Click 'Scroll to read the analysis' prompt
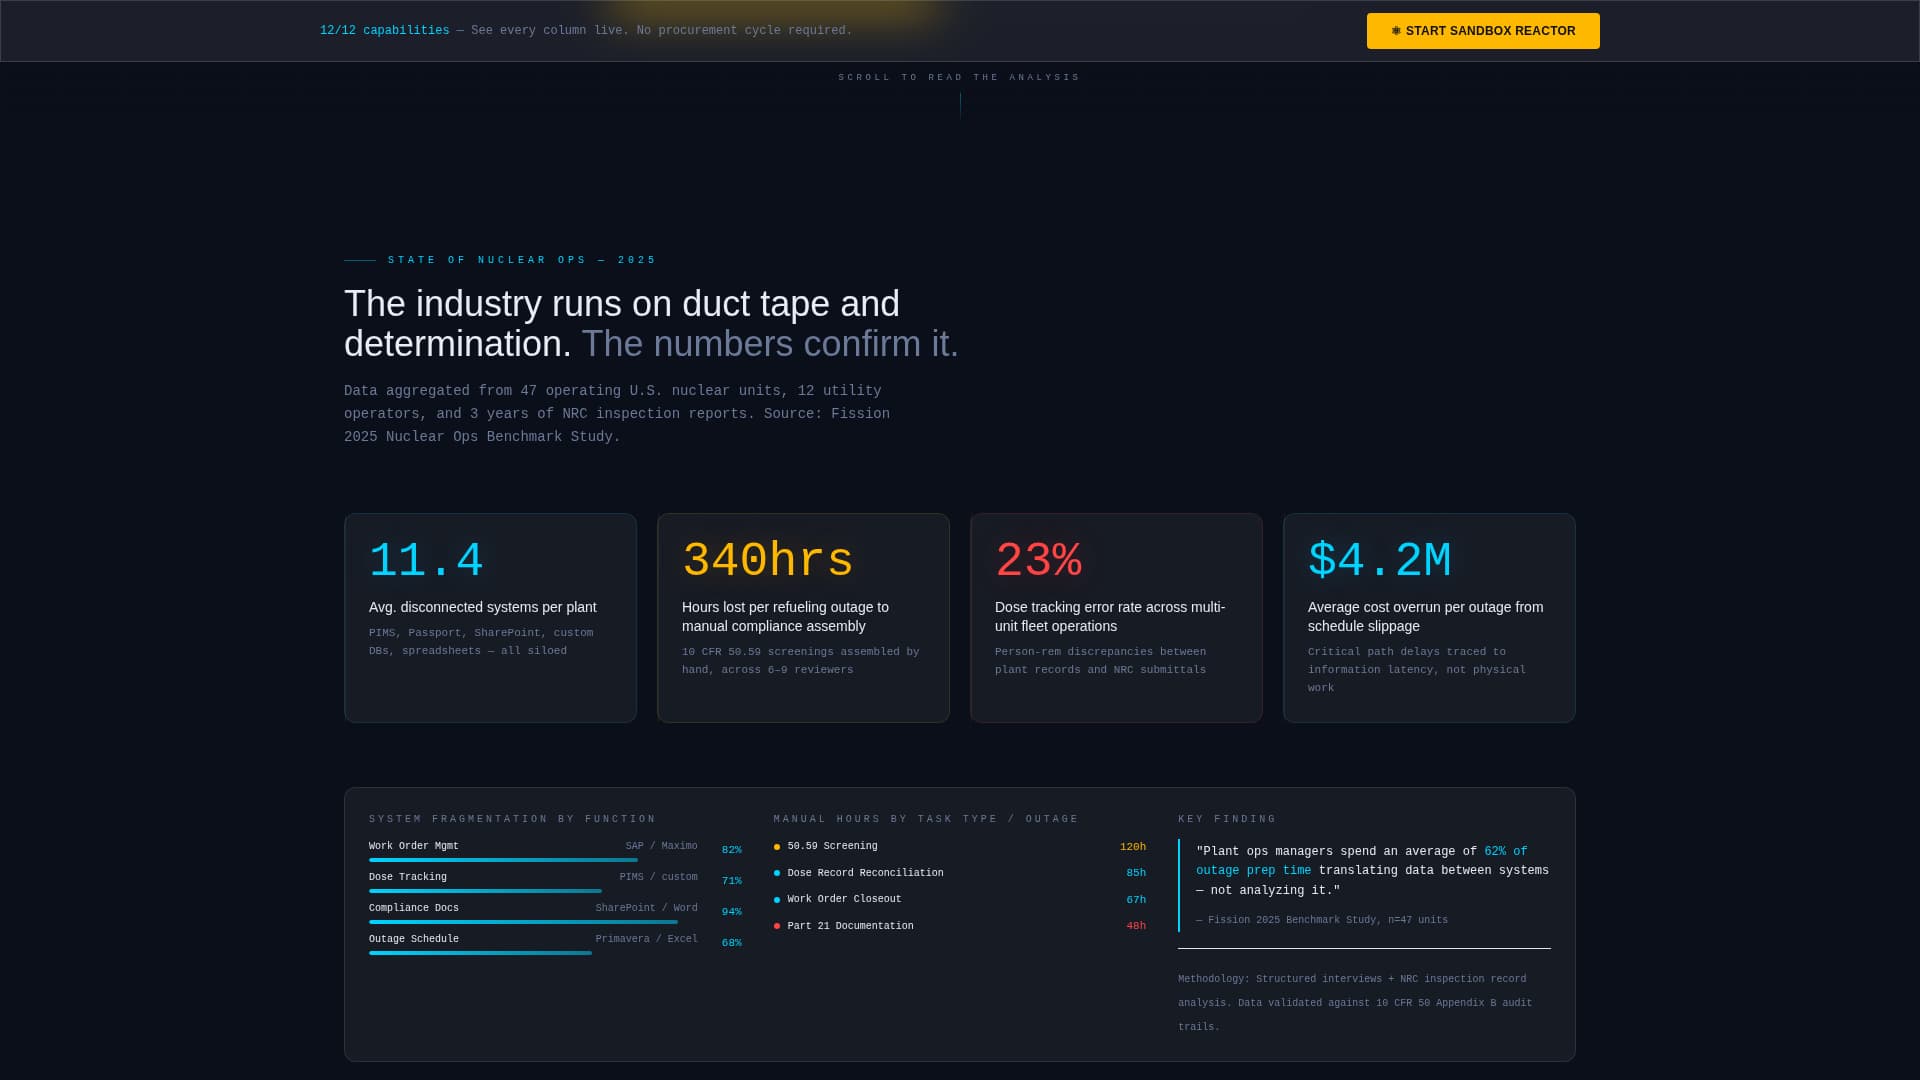The image size is (1920, 1080). coord(959,77)
